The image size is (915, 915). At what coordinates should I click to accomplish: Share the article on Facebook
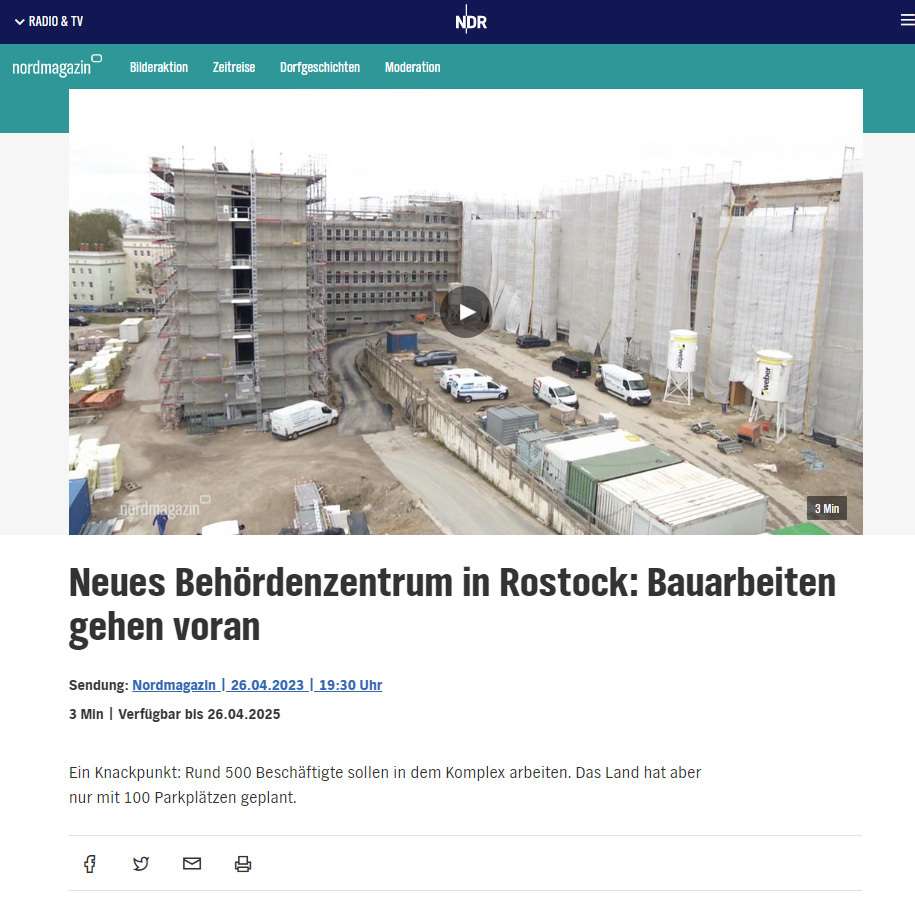[x=90, y=863]
